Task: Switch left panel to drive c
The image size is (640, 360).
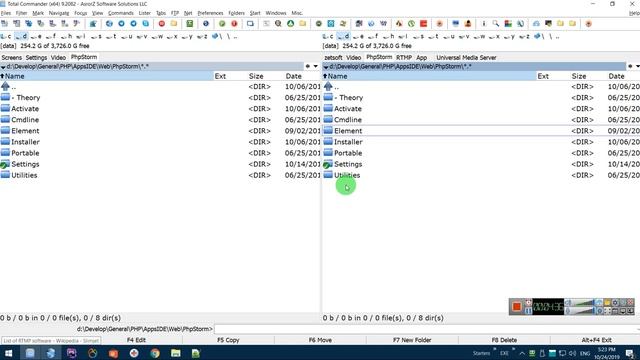Action: click(7, 36)
